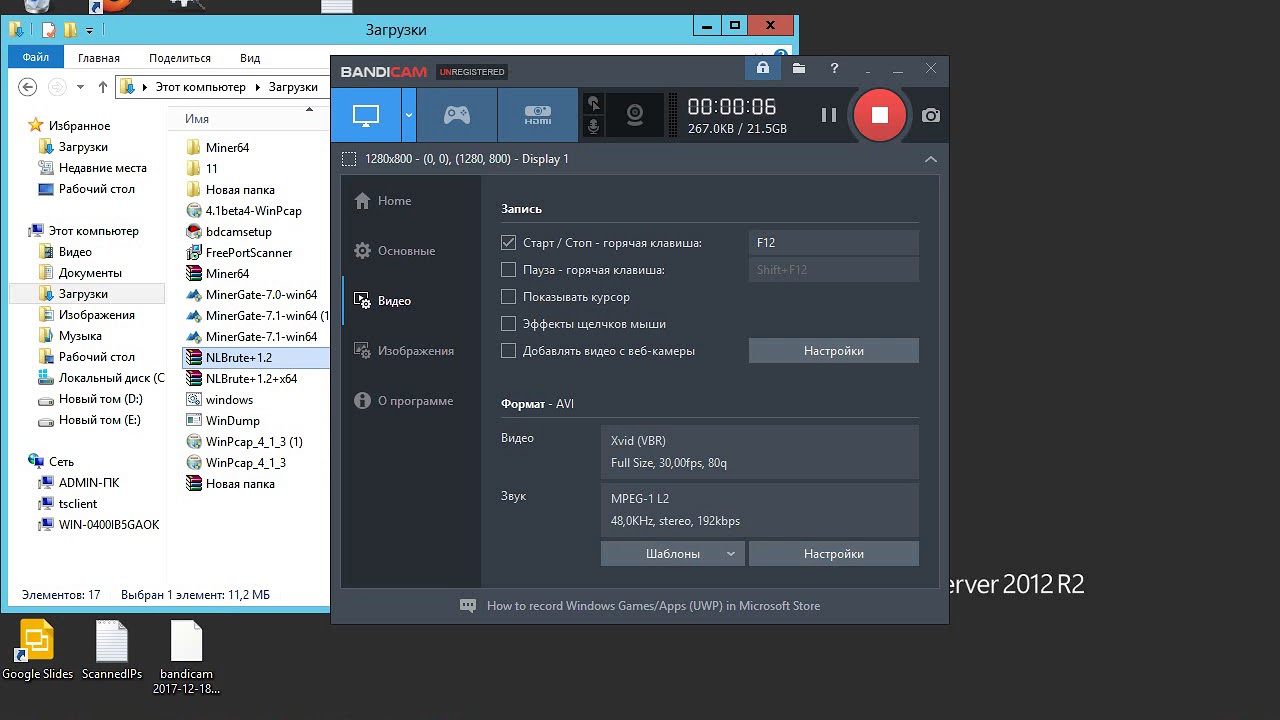Enable Показывать курсор checkbox
Image resolution: width=1280 pixels, height=720 pixels.
click(509, 297)
